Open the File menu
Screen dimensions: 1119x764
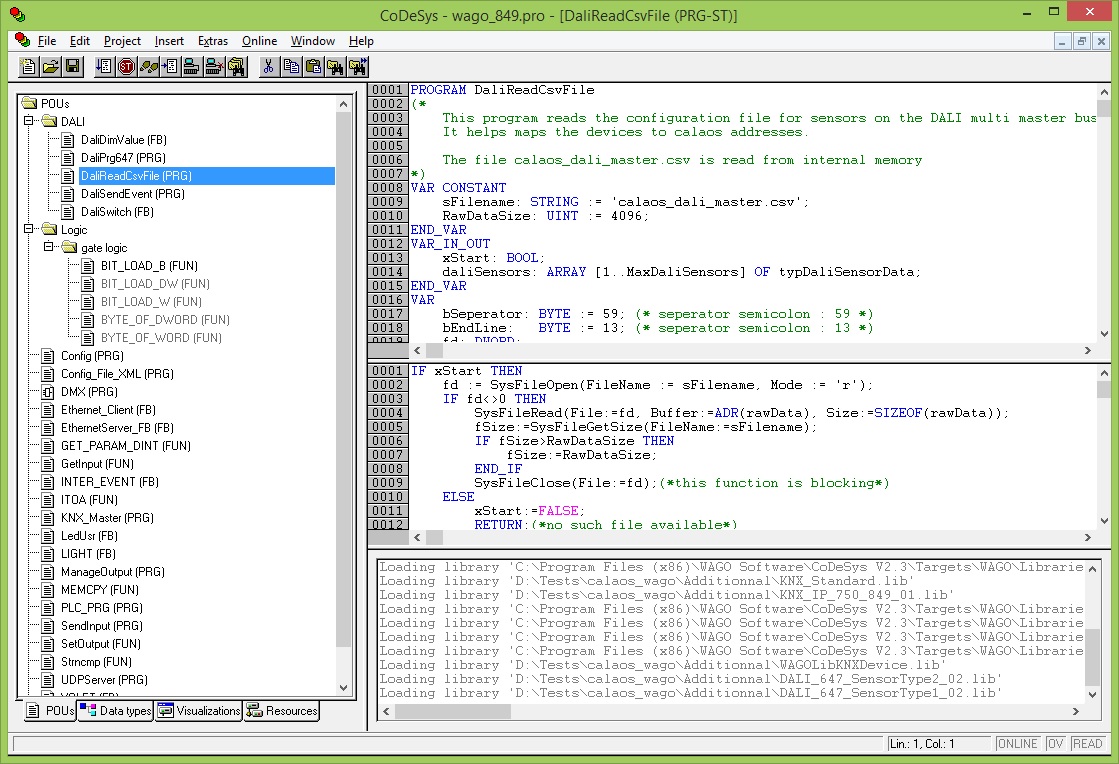tap(46, 41)
